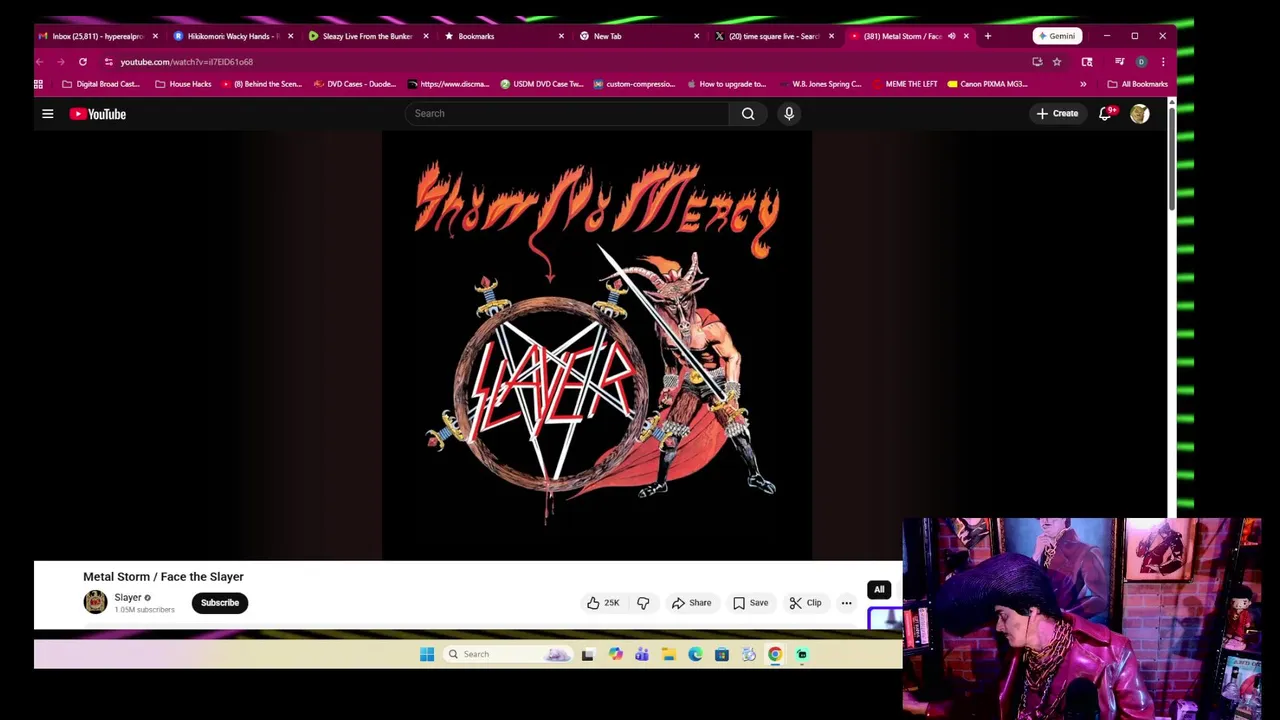Open the YouTube guide hamburger menu
The width and height of the screenshot is (1280, 720).
[47, 114]
